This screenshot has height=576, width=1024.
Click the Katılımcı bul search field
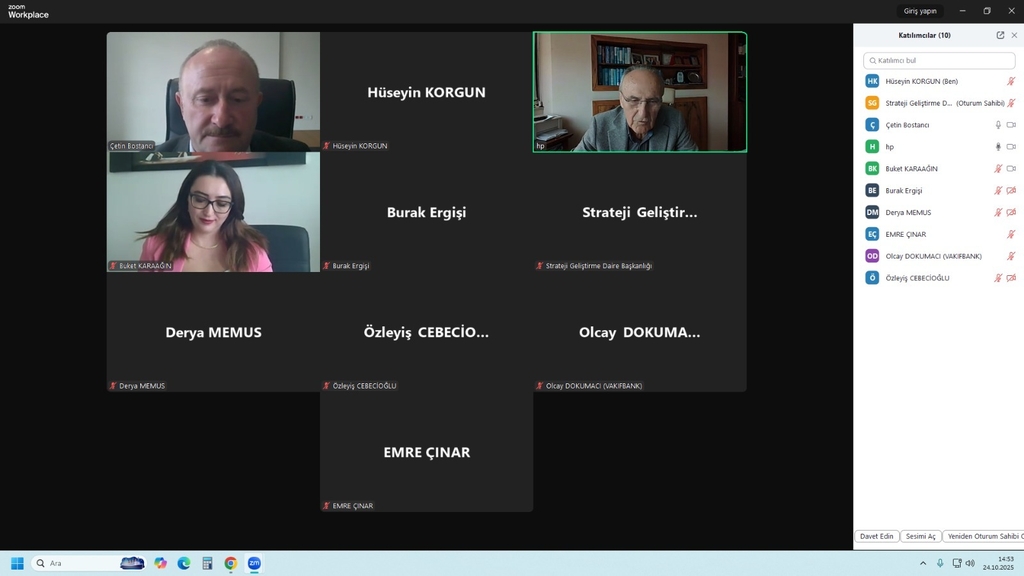point(938,60)
